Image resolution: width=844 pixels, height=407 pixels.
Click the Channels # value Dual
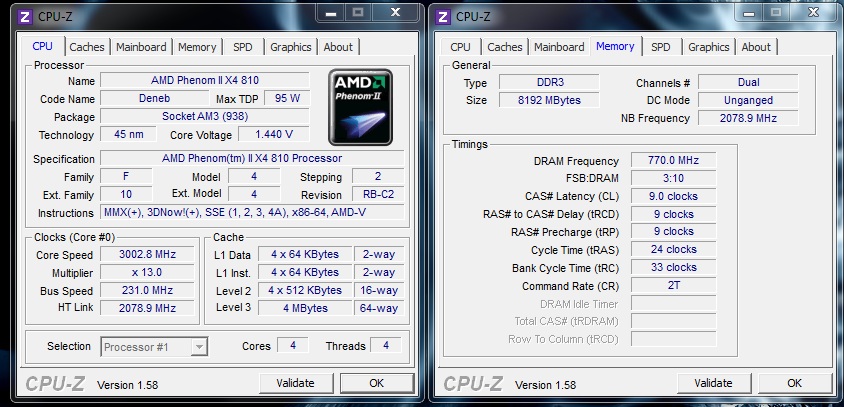point(748,82)
